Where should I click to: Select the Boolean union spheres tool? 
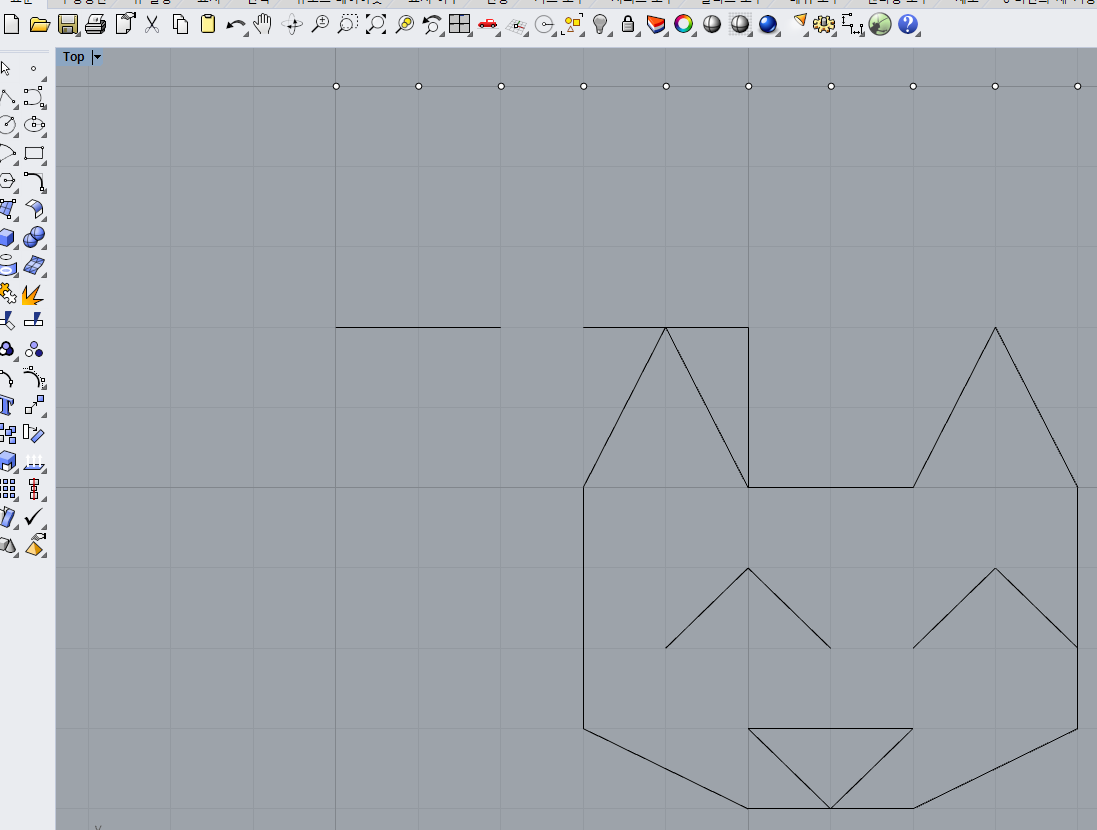pyautogui.click(x=34, y=237)
